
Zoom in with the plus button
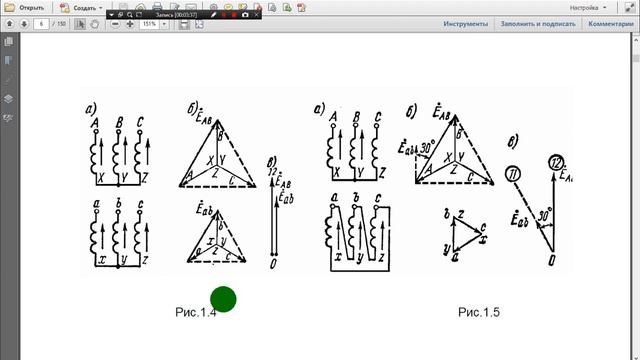[130, 24]
